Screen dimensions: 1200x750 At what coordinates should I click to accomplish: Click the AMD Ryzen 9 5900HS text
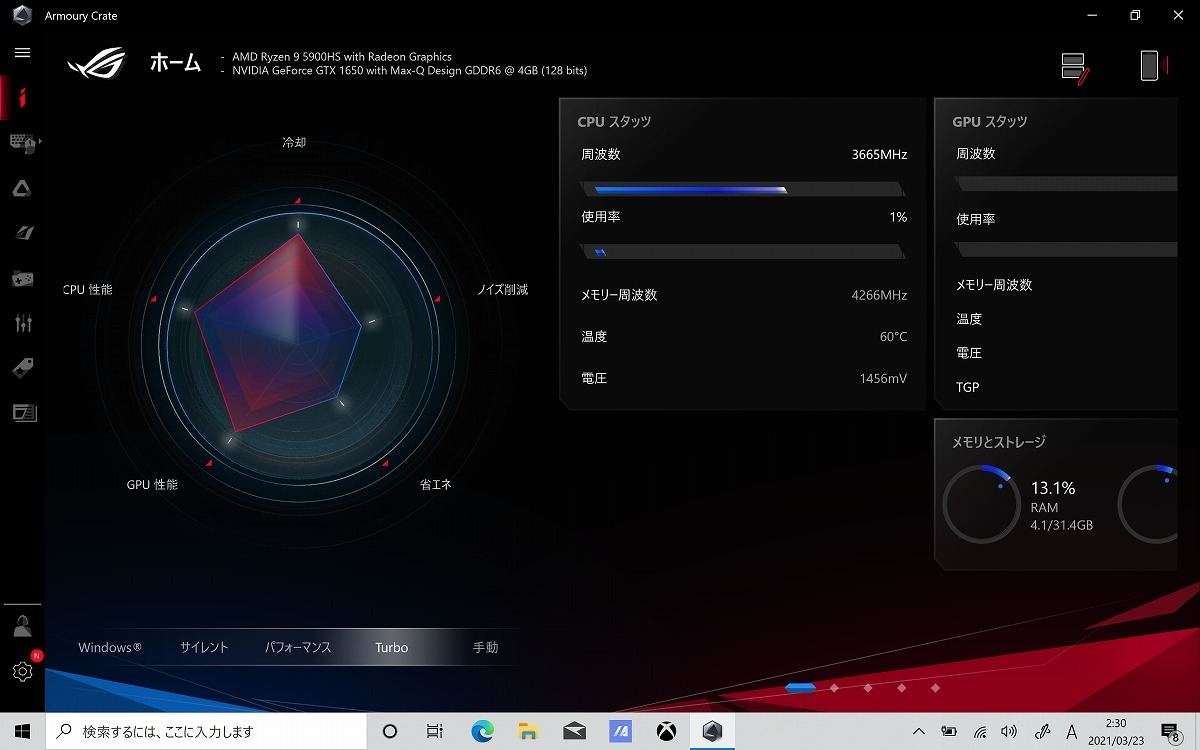tap(342, 57)
